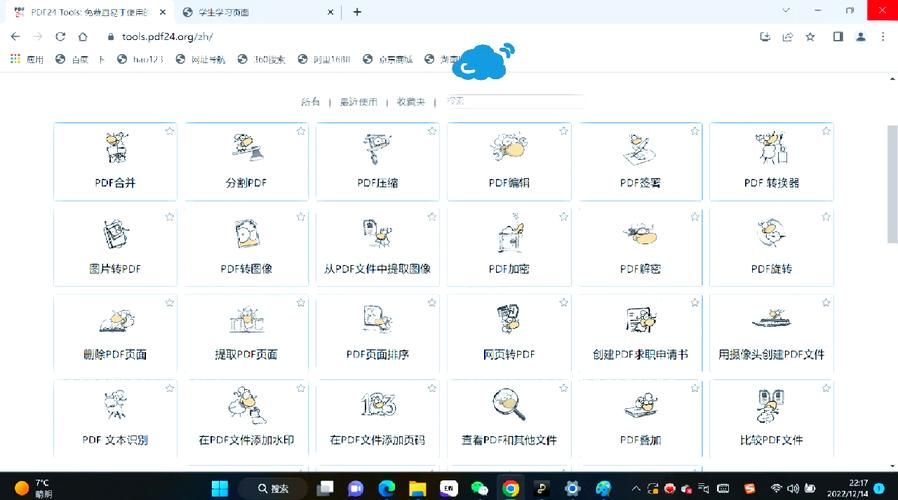Show hidden system tray icons
Screen dimensions: 898x500
coord(635,489)
